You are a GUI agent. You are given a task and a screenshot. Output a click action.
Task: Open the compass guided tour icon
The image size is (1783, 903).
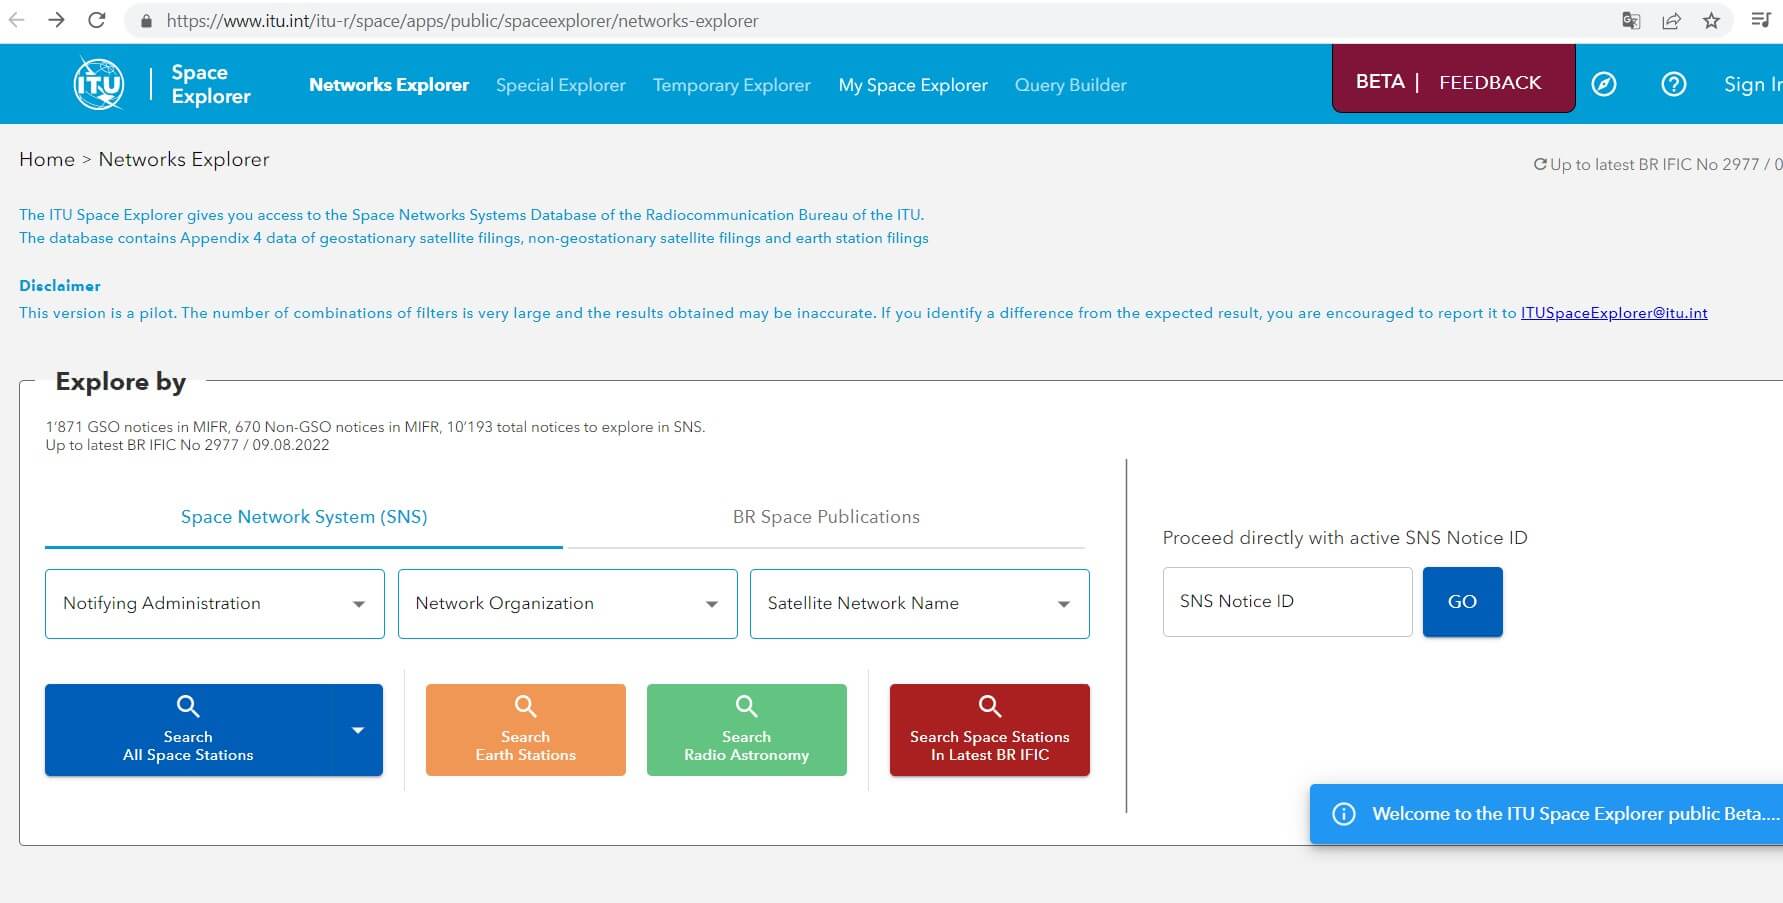1604,84
